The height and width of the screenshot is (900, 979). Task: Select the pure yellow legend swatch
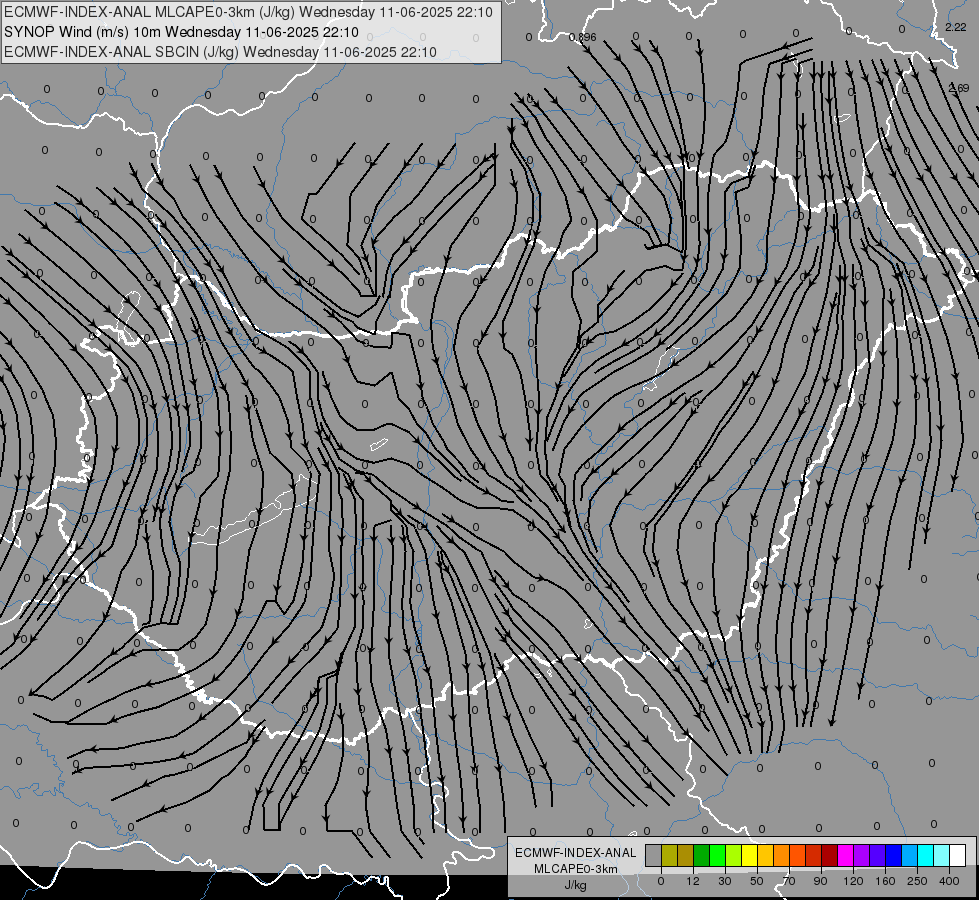(750, 855)
